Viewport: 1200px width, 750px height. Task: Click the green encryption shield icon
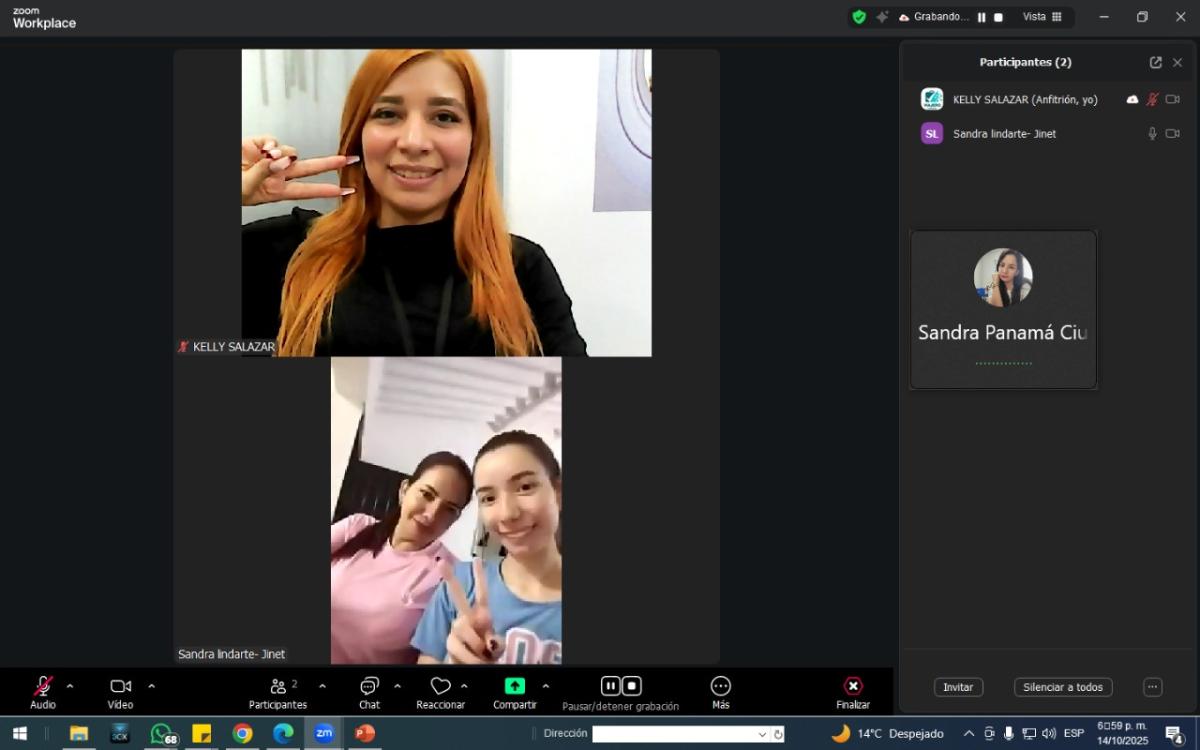coord(858,17)
